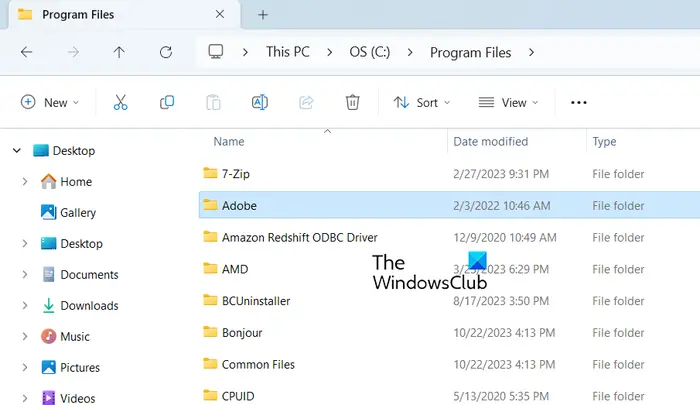
Task: Navigate to OS (C:) in breadcrumb
Action: click(x=370, y=52)
